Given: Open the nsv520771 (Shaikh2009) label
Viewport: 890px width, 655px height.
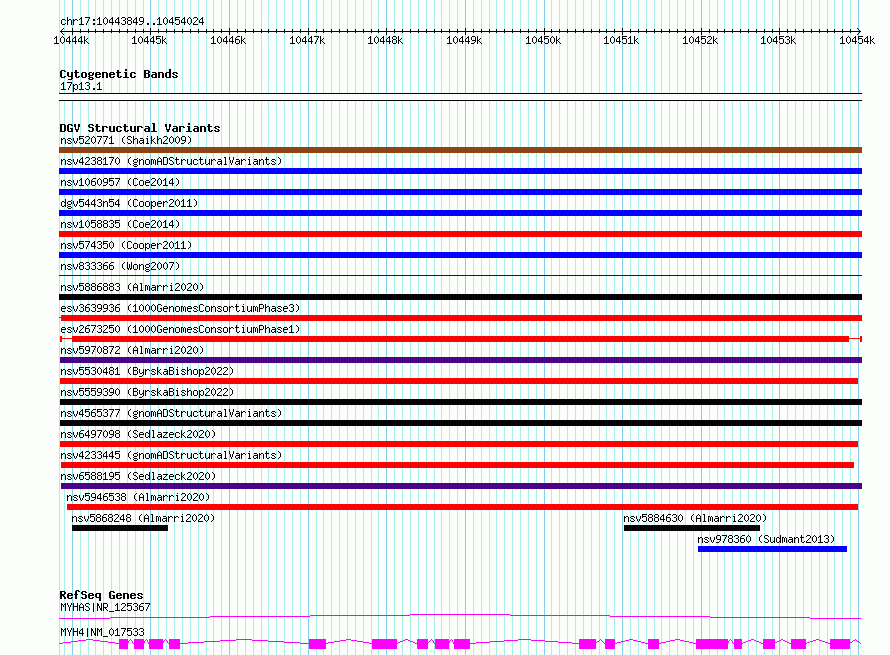Looking at the screenshot, I should point(126,140).
